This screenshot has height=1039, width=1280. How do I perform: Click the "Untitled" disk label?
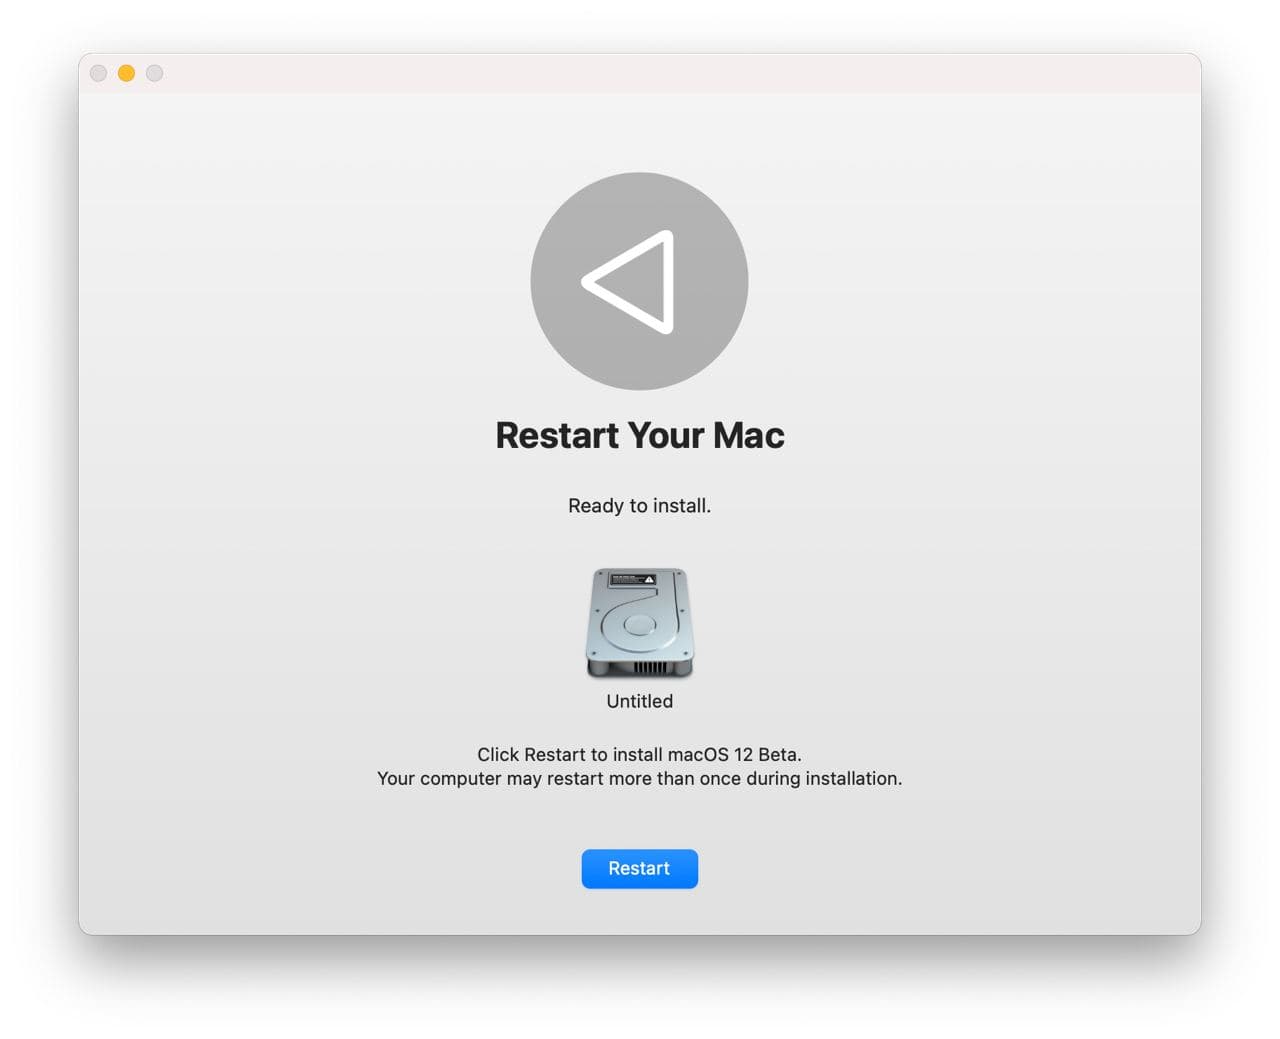click(639, 701)
